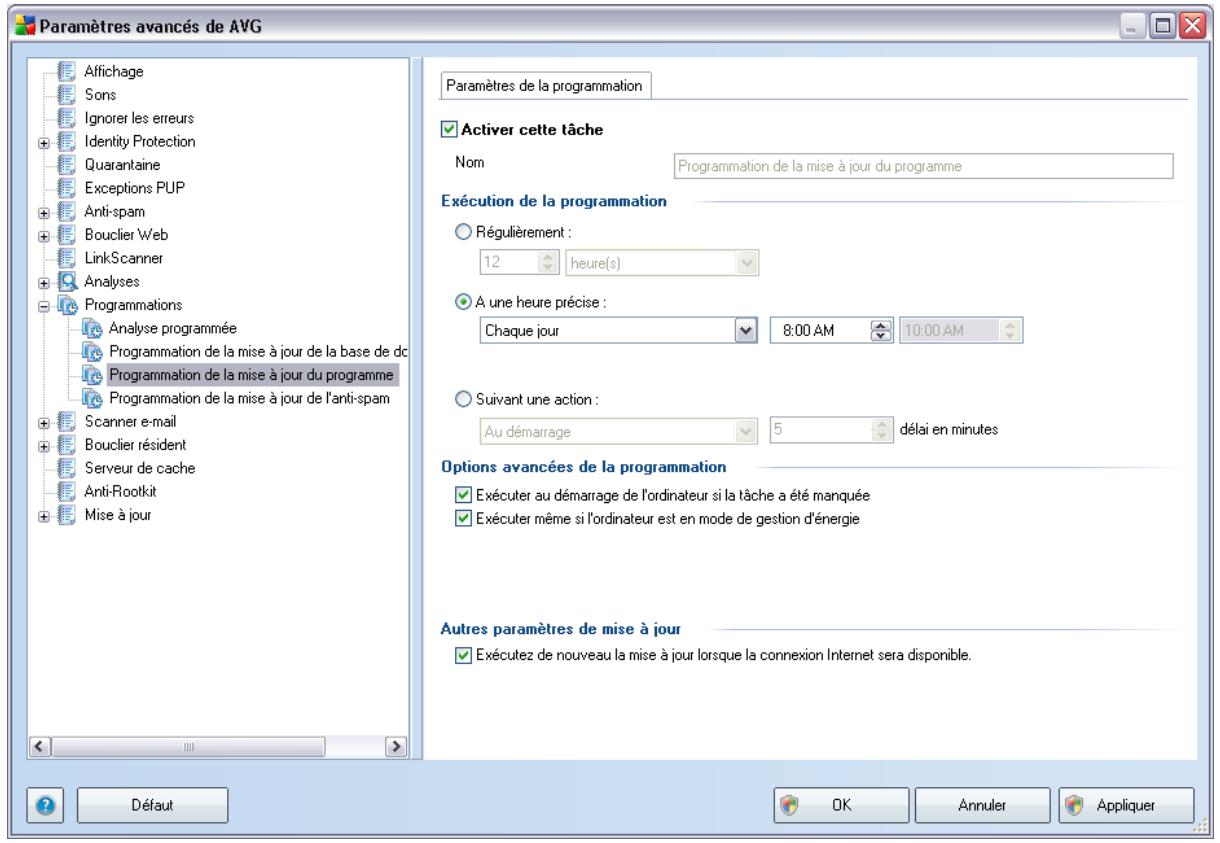The height and width of the screenshot is (843, 1220).
Task: Click the Annuler button
Action: [981, 803]
